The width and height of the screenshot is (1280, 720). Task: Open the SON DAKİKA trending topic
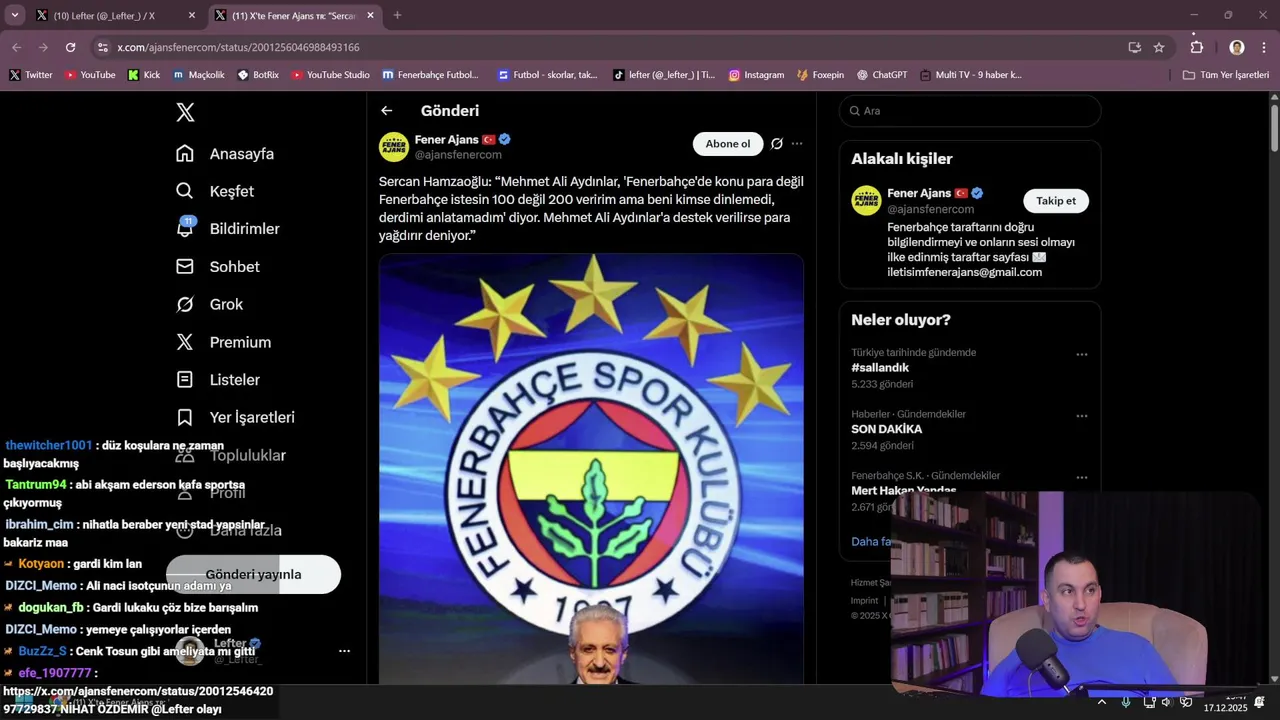click(886, 429)
